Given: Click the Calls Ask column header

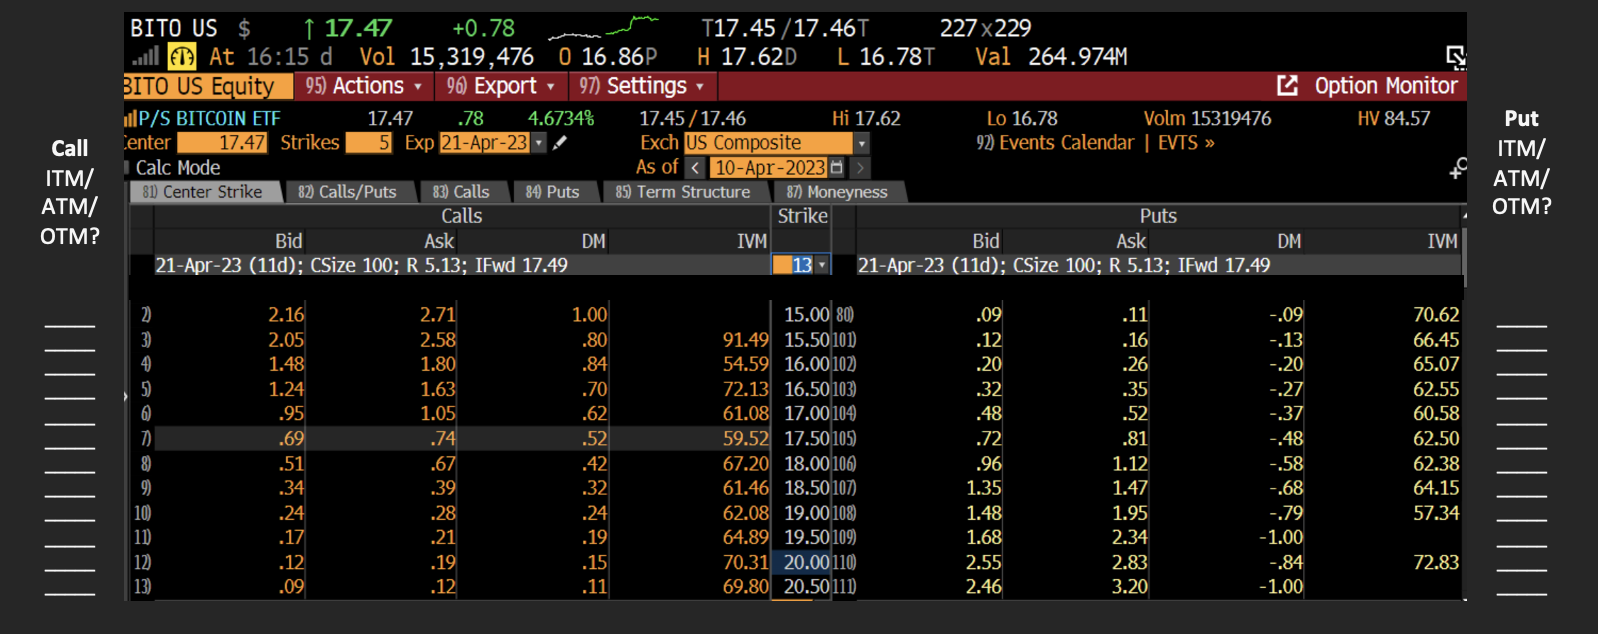Looking at the screenshot, I should click(439, 241).
